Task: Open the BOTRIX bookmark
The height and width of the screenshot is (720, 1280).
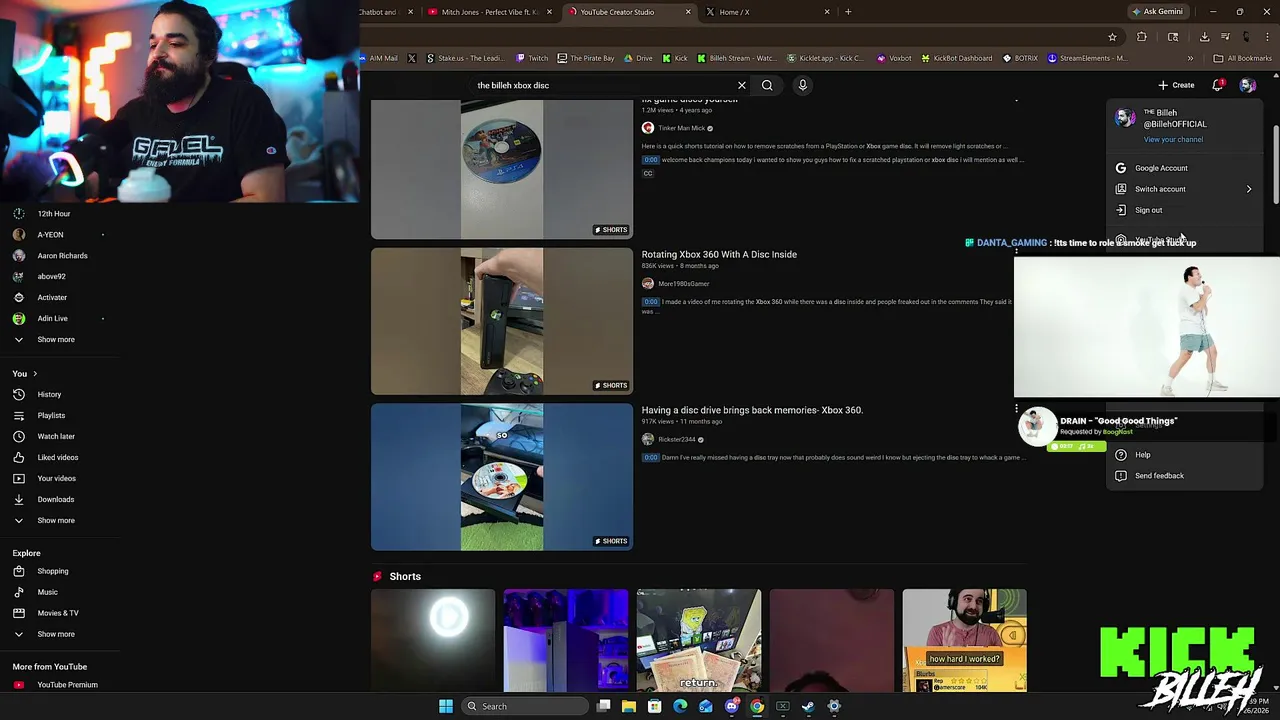Action: tap(1020, 58)
